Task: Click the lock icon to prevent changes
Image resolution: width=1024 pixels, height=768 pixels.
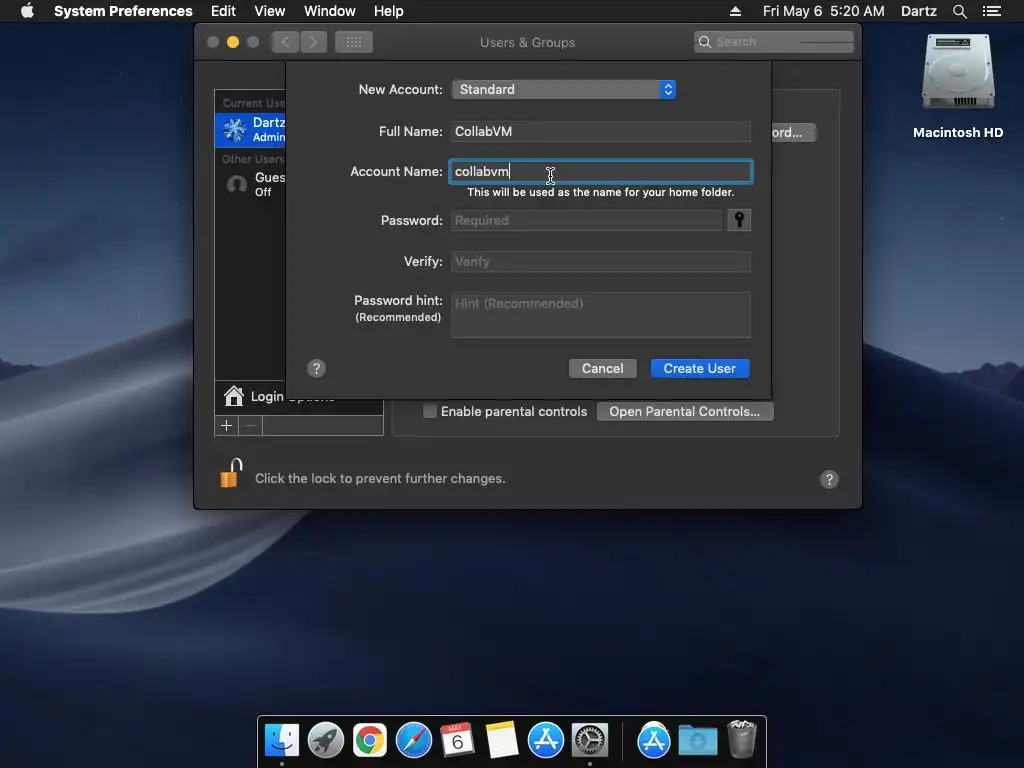Action: [x=231, y=473]
